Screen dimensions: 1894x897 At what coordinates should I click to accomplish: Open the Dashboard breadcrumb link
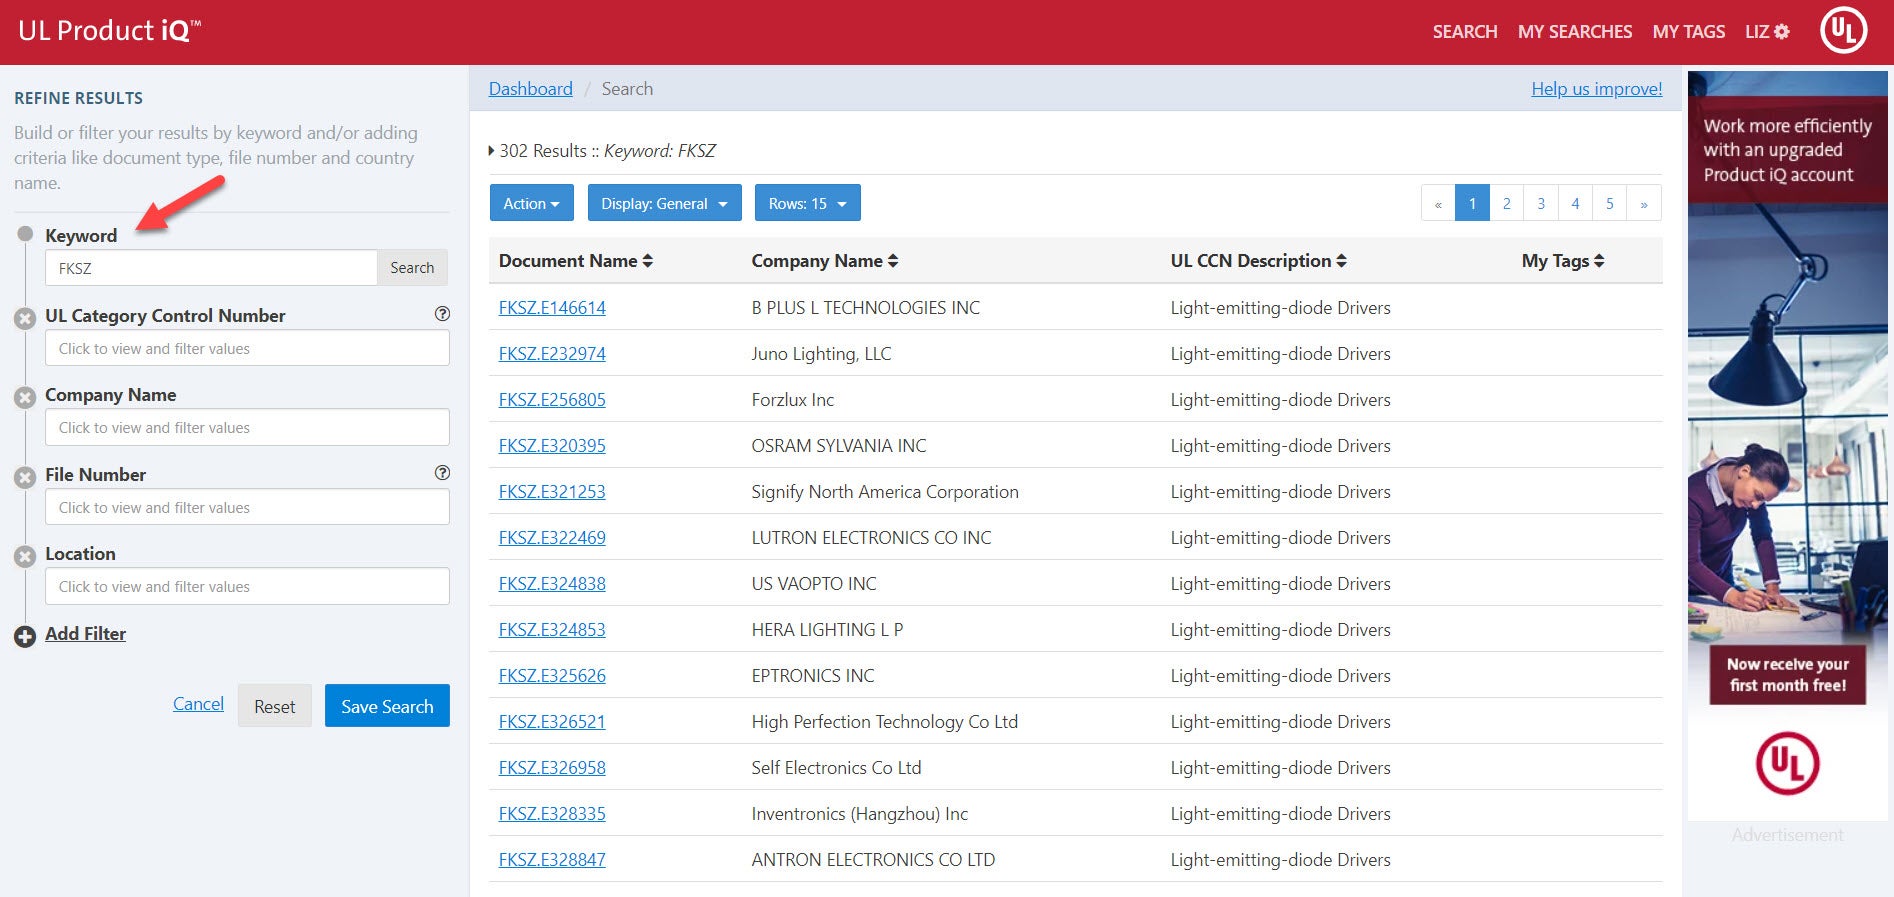coord(531,89)
